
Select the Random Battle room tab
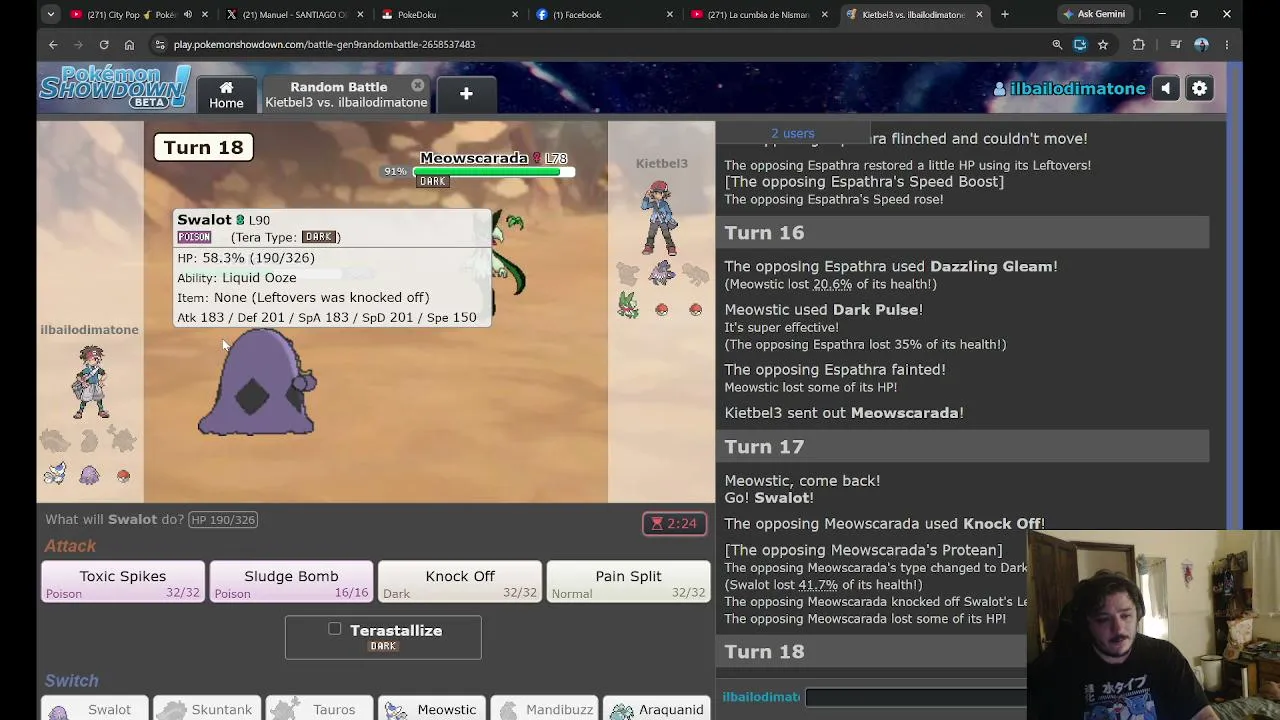[346, 94]
